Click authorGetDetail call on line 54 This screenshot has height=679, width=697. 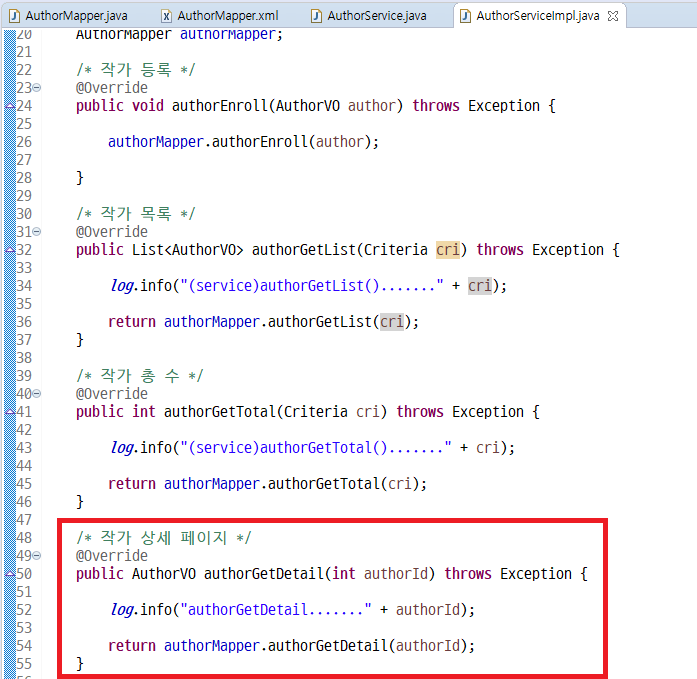(x=328, y=646)
